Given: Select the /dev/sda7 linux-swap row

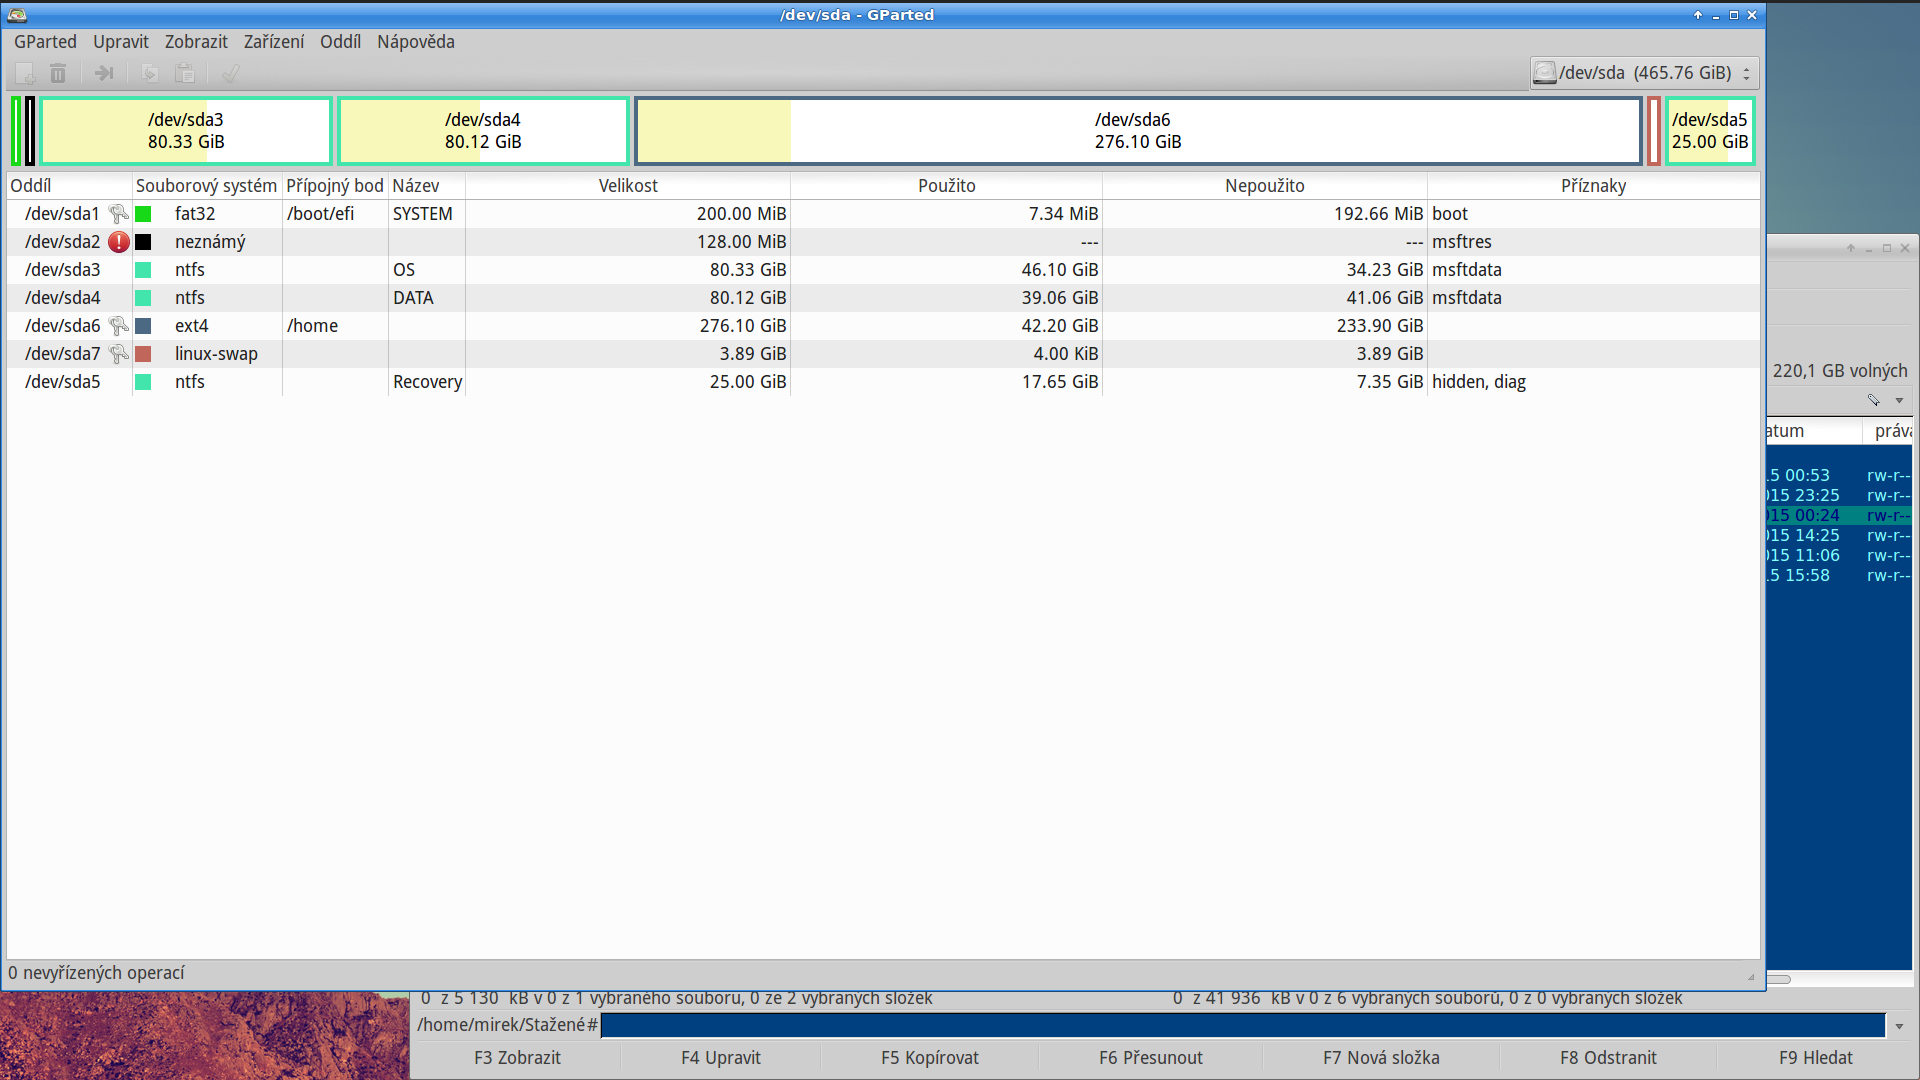Looking at the screenshot, I should [883, 354].
